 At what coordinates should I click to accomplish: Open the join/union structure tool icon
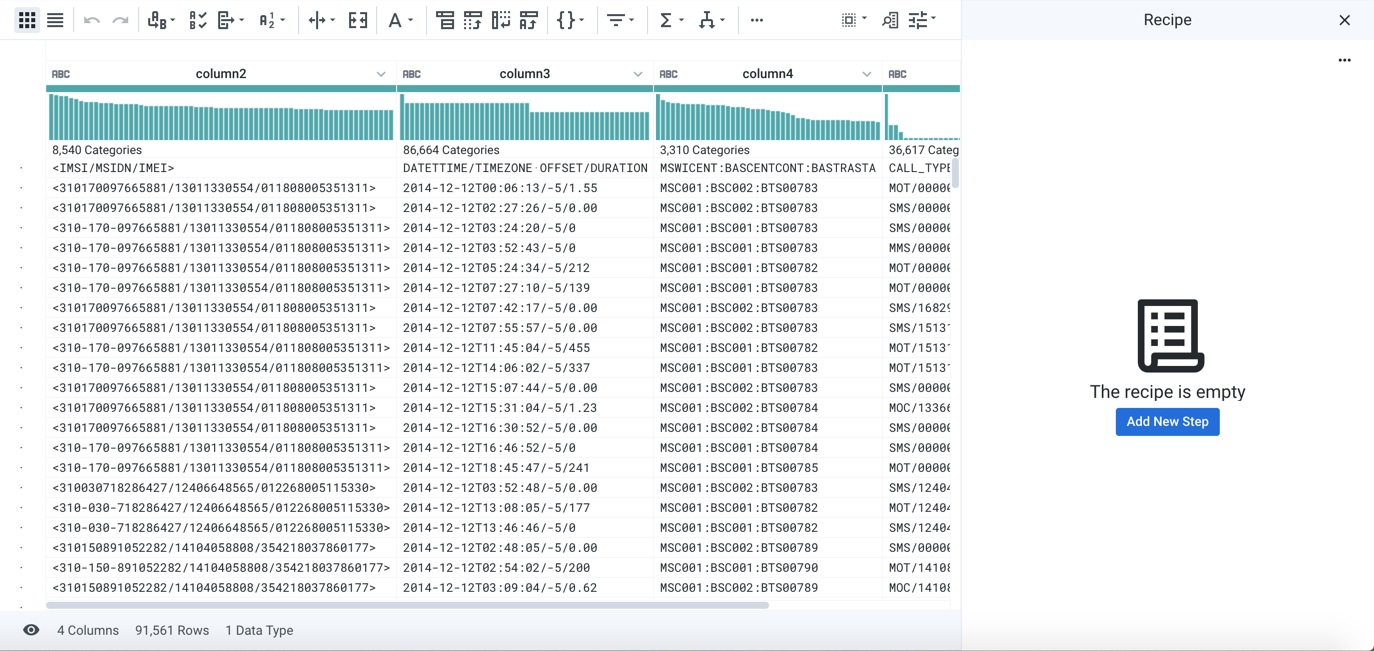pyautogui.click(x=707, y=20)
